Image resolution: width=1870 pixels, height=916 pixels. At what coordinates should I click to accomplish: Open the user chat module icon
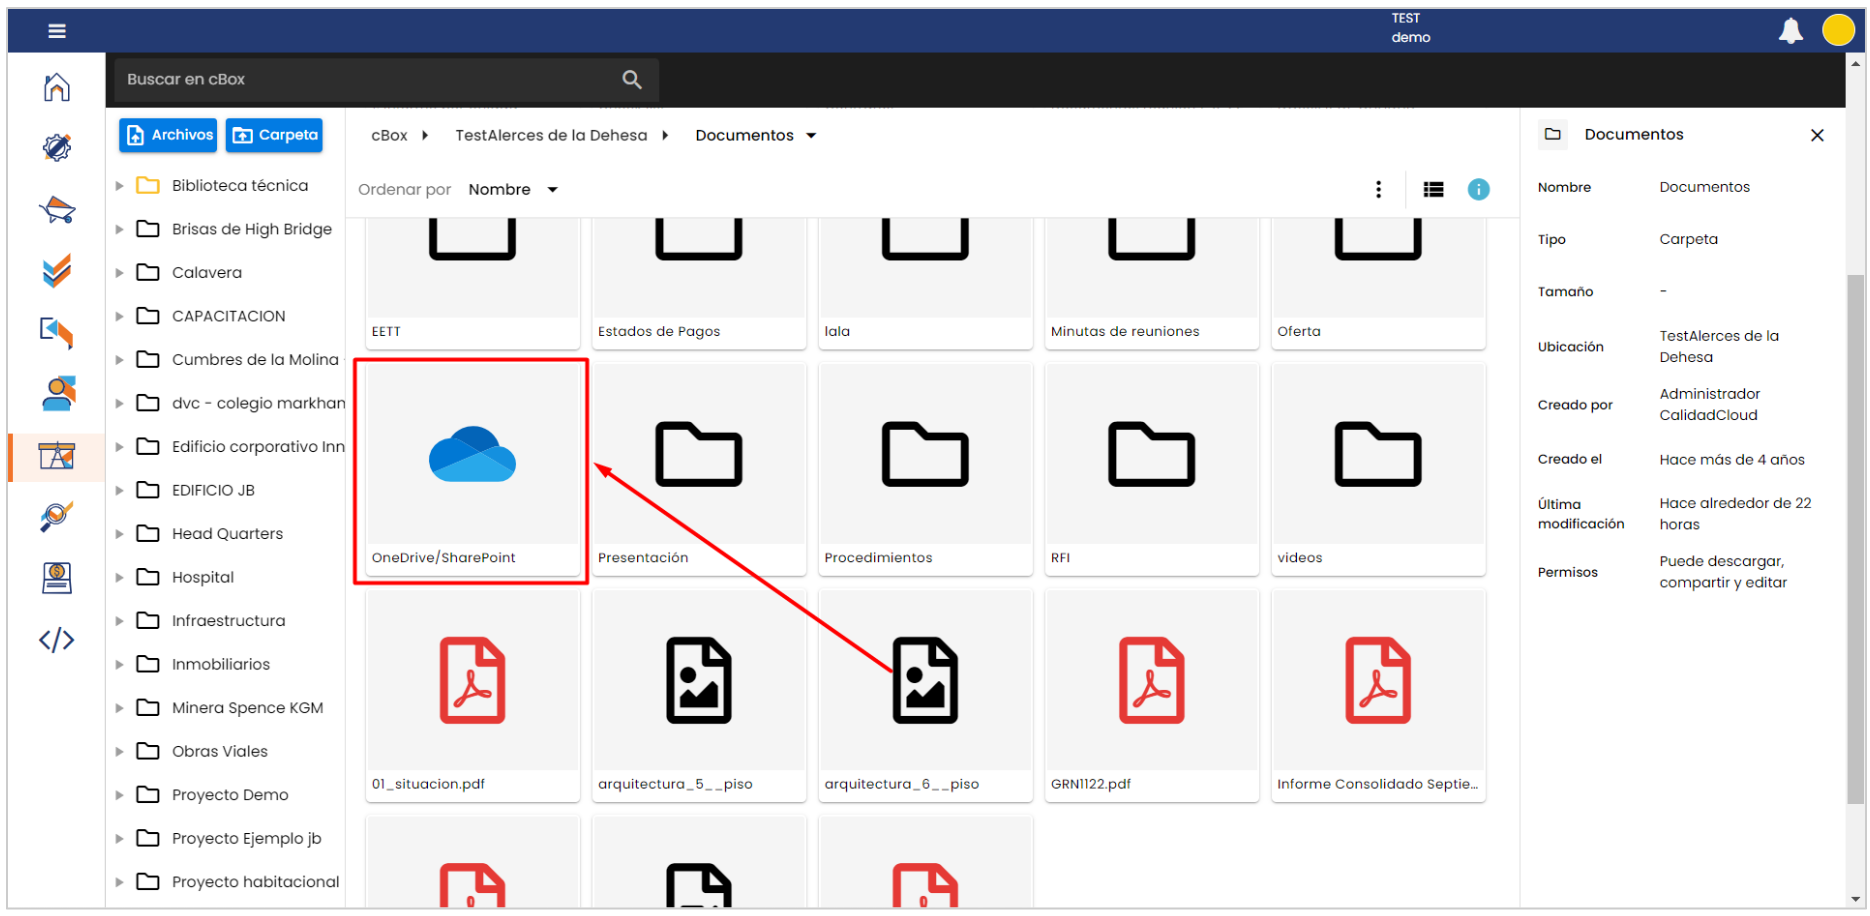coord(57,394)
